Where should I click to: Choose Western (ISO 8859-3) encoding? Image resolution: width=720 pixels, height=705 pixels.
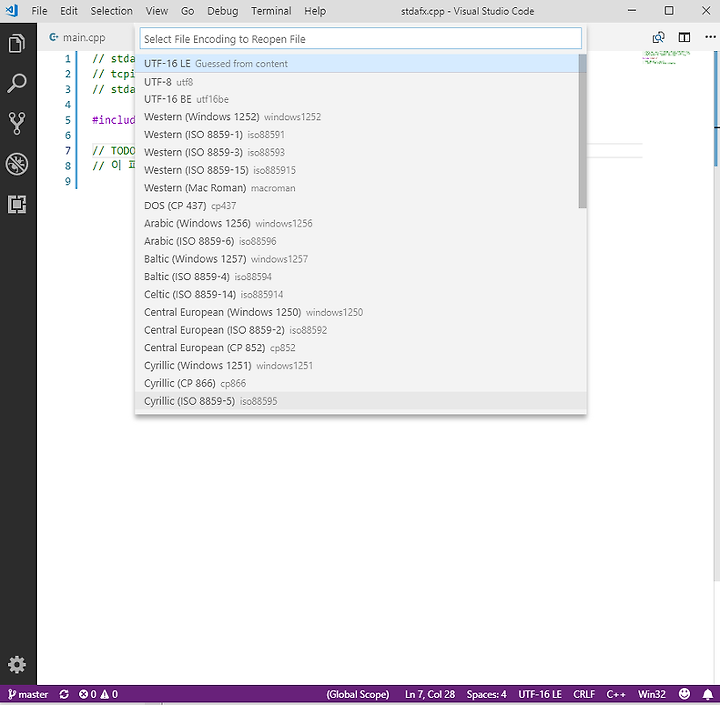point(357,152)
